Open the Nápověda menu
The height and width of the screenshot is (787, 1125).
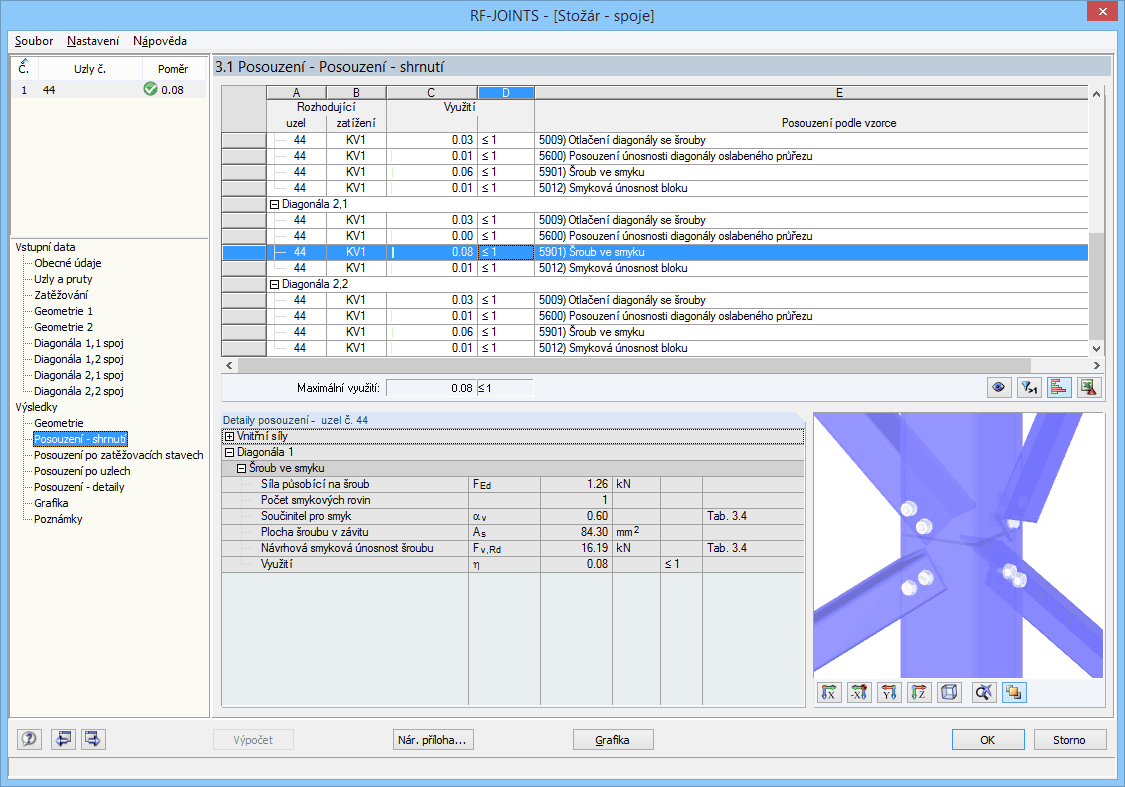coord(160,41)
